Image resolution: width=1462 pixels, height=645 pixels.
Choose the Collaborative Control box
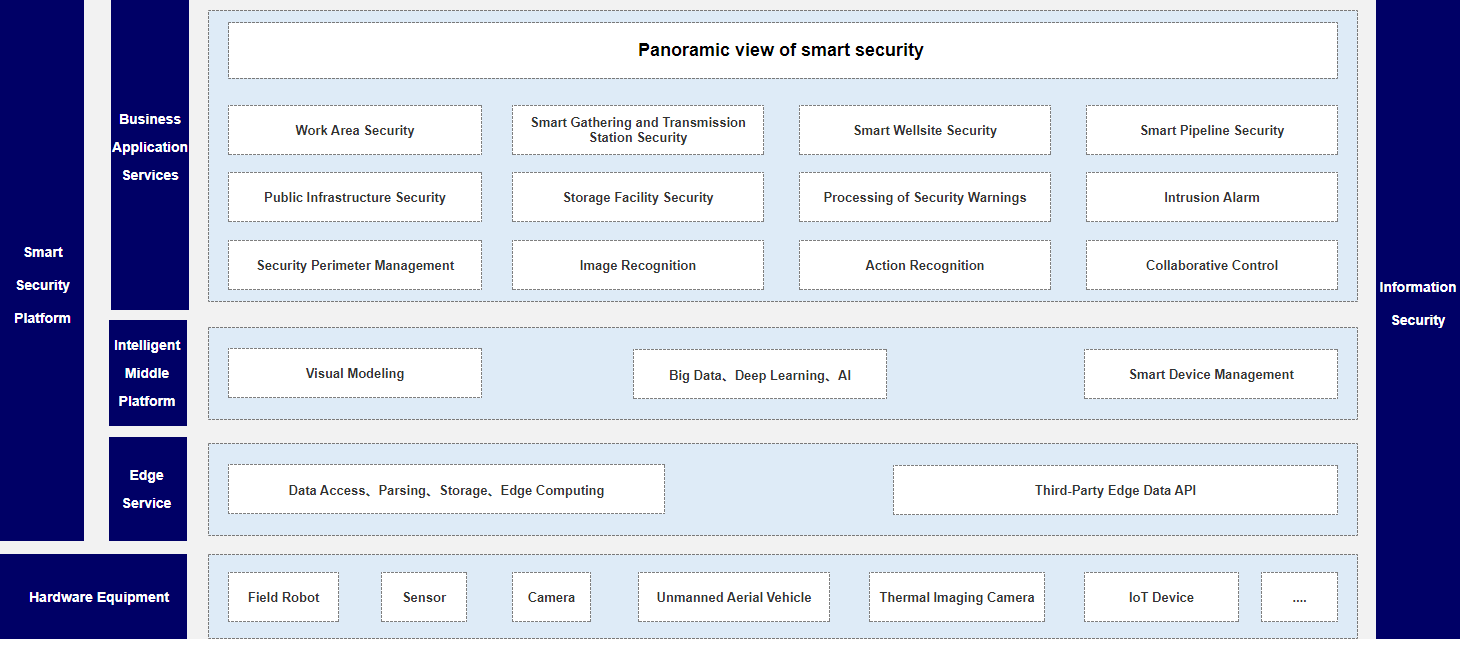point(1211,265)
